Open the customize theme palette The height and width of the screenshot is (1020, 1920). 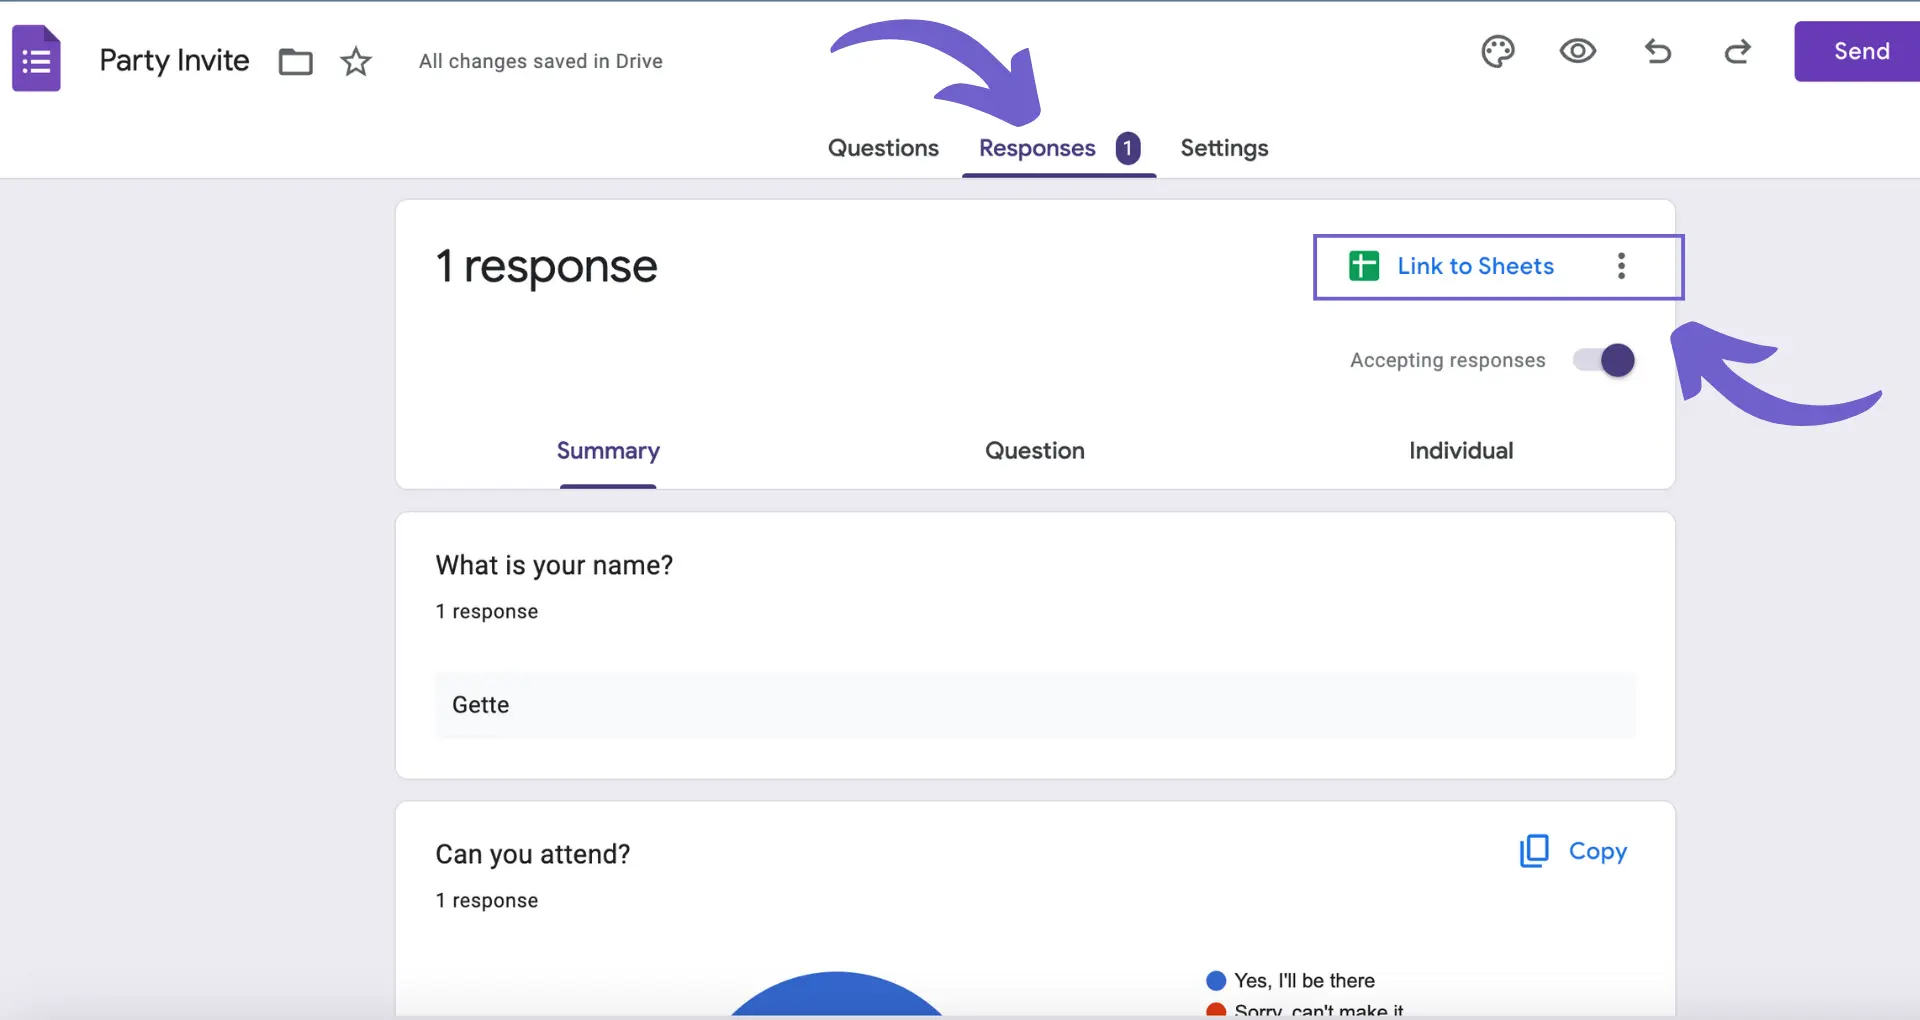click(x=1497, y=51)
